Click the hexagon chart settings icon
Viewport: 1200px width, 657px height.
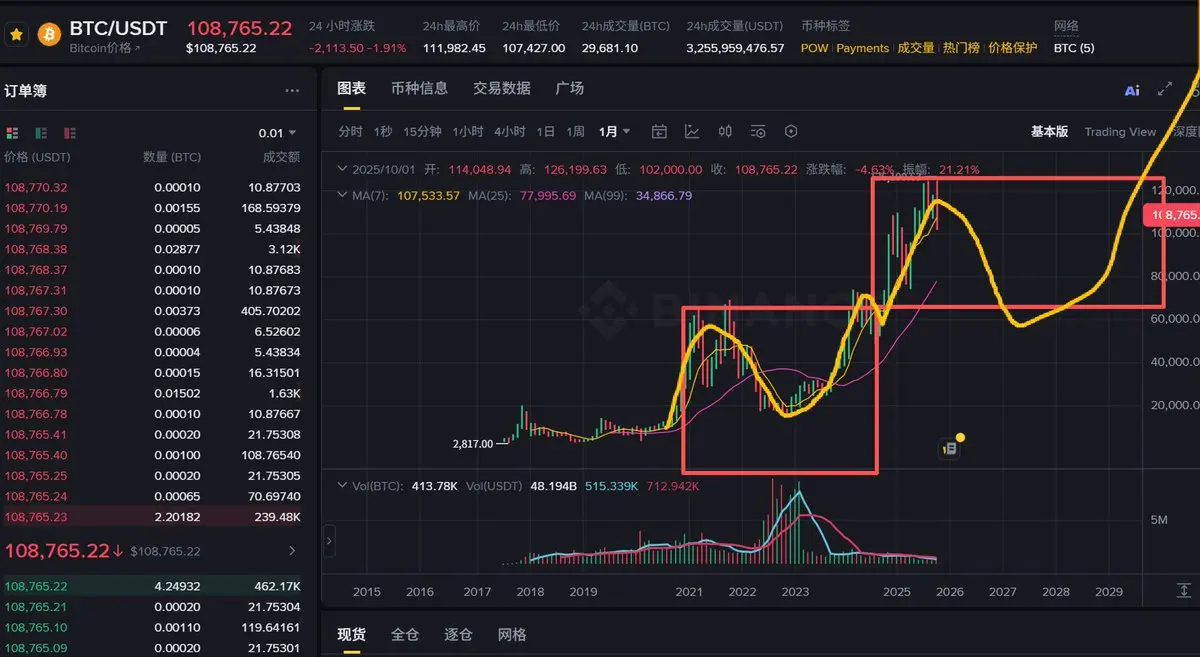[x=791, y=131]
